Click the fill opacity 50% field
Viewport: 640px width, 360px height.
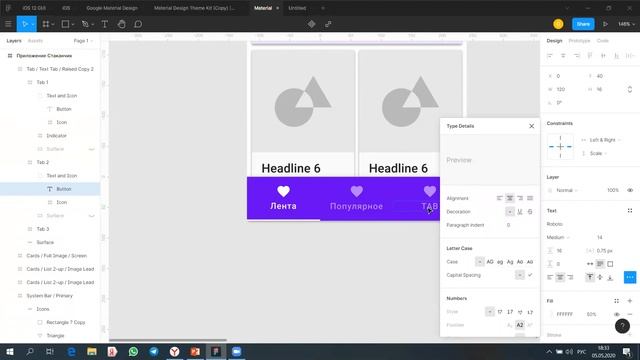(591, 314)
